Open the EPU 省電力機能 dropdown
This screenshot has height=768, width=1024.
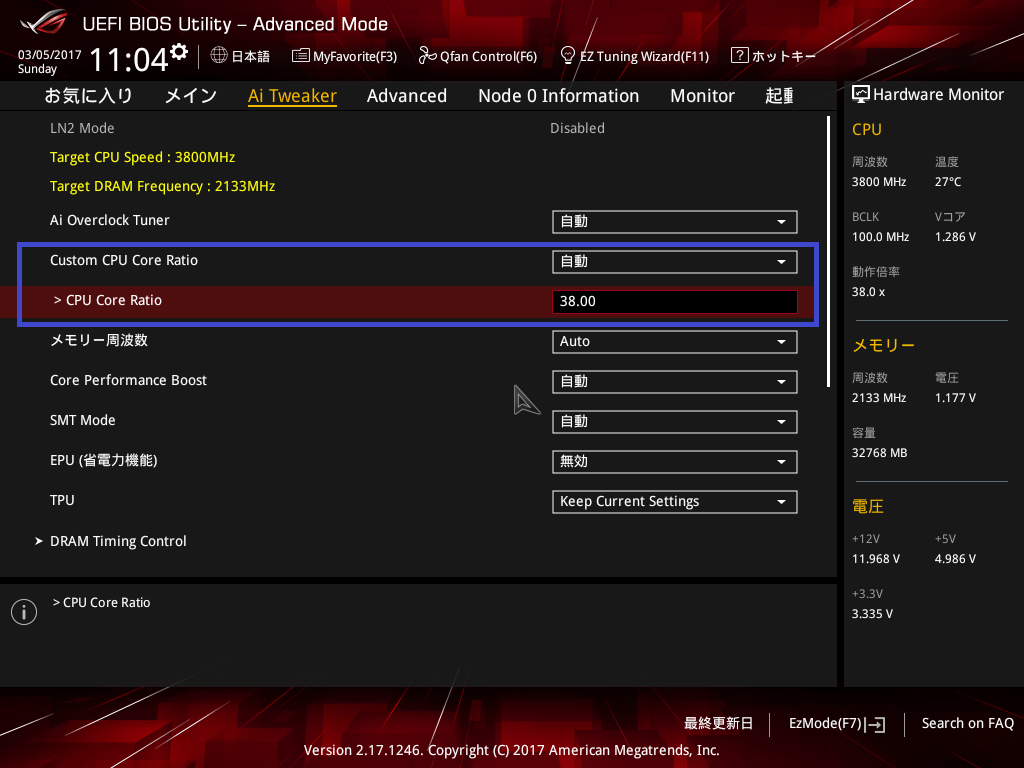click(675, 462)
